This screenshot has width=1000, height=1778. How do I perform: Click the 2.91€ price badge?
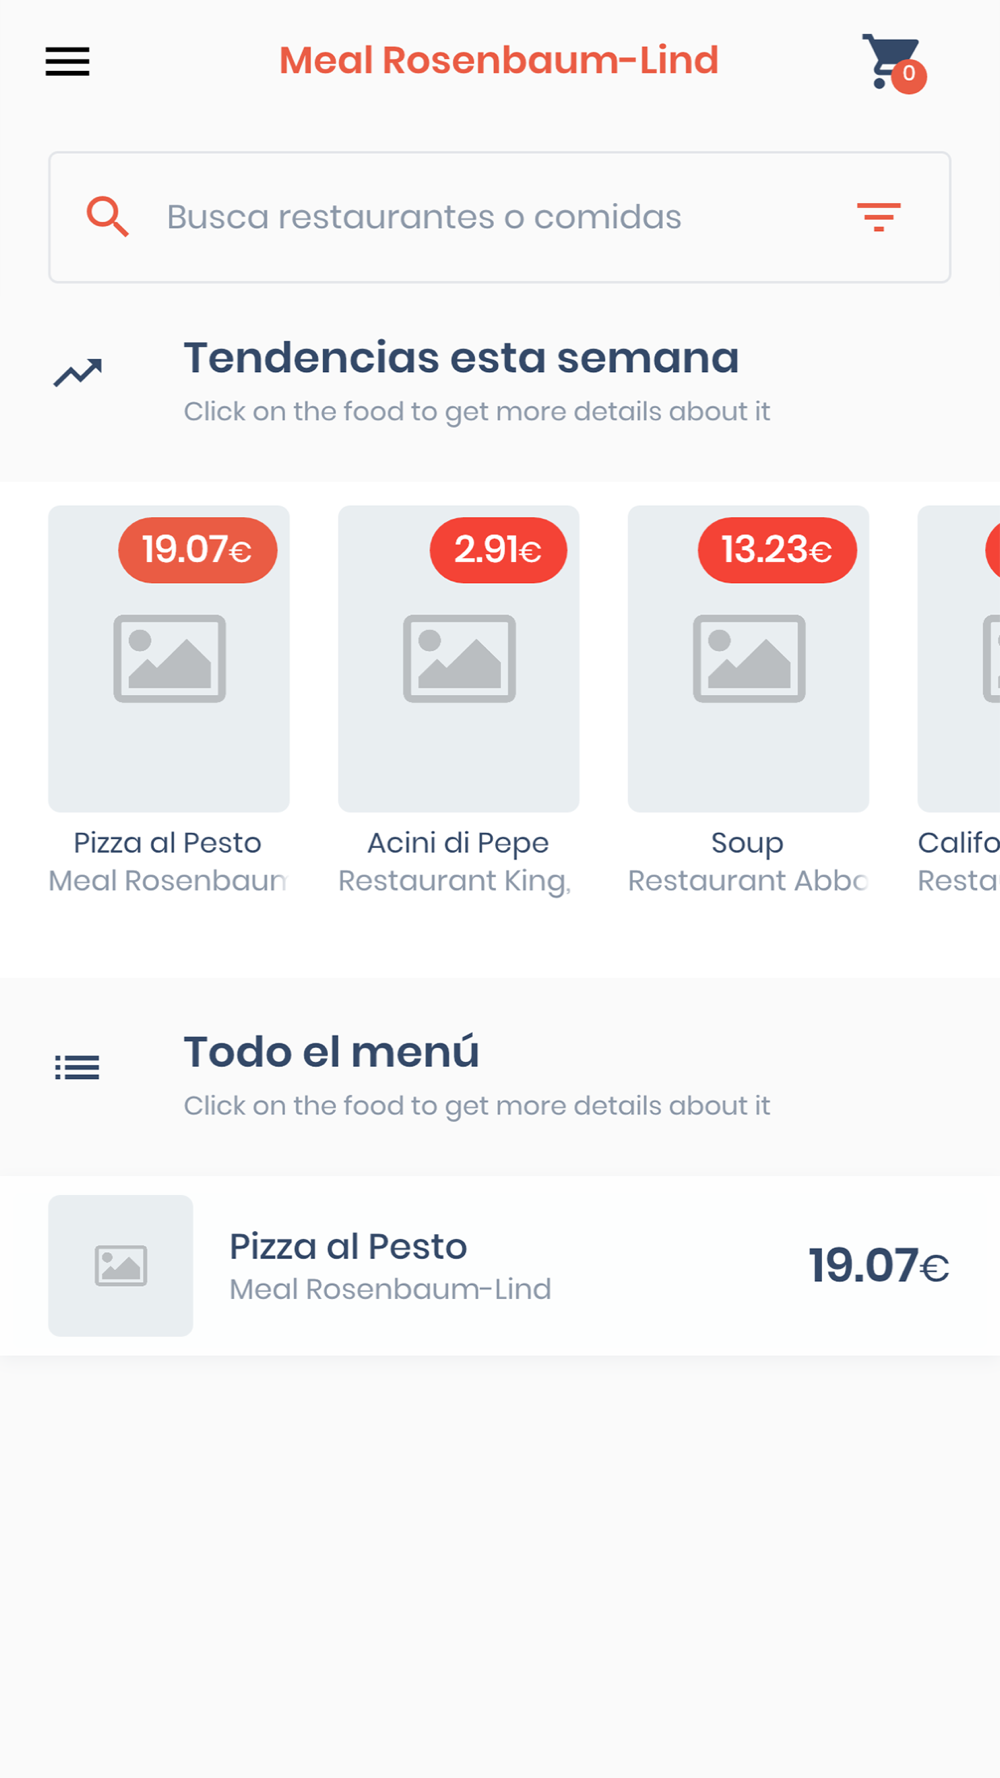(498, 550)
